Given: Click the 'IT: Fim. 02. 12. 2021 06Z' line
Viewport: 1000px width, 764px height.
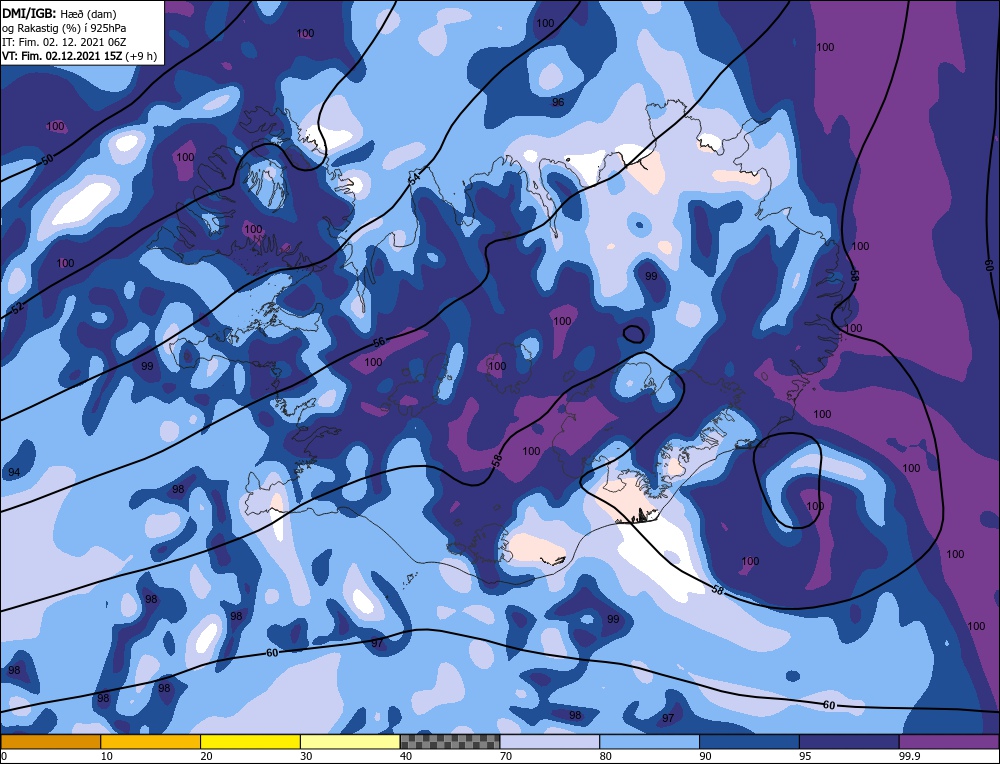Looking at the screenshot, I should [64, 42].
